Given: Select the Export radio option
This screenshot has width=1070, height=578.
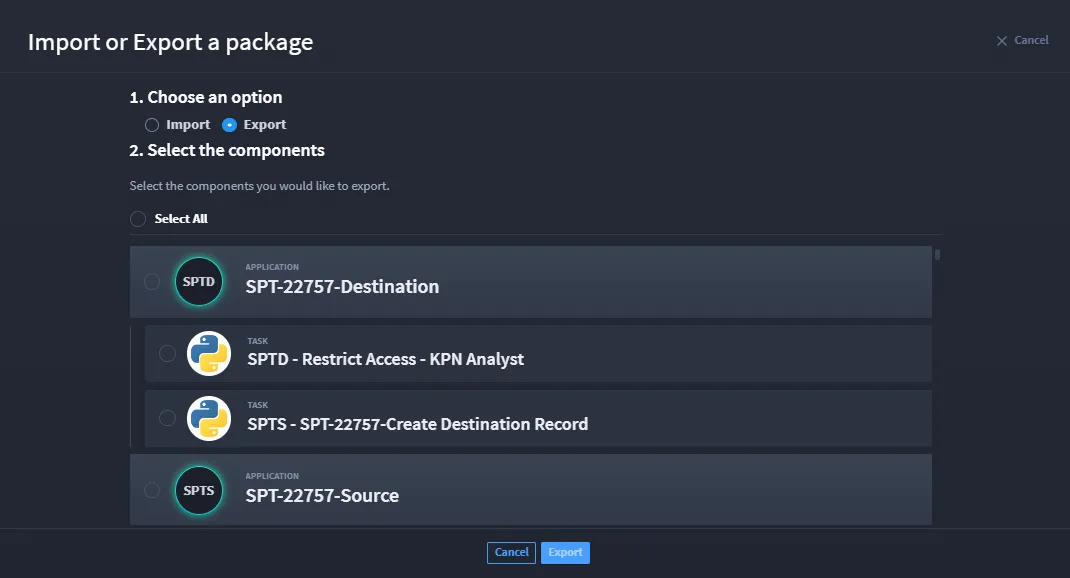Looking at the screenshot, I should coord(229,125).
